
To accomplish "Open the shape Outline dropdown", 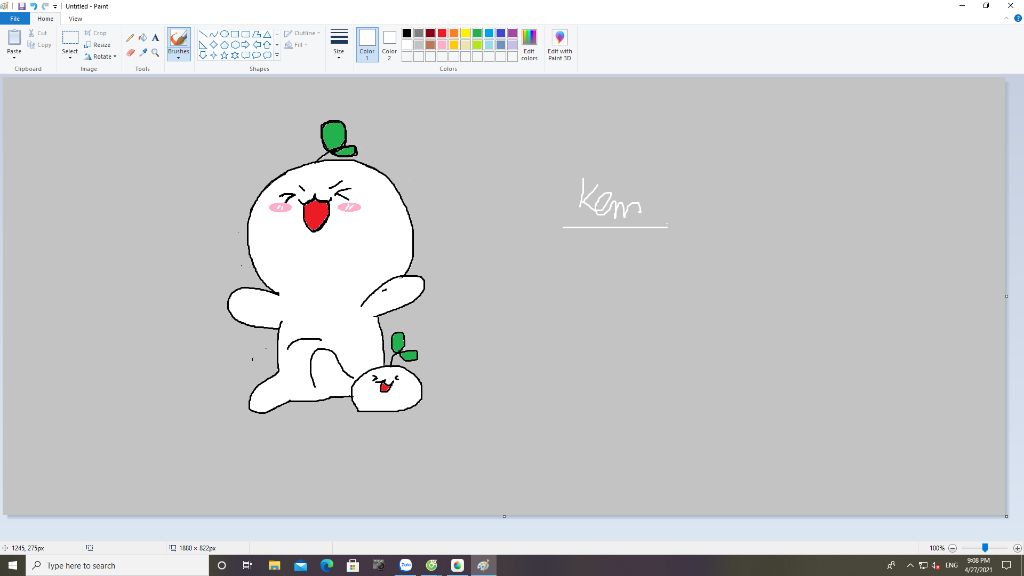I will point(302,33).
